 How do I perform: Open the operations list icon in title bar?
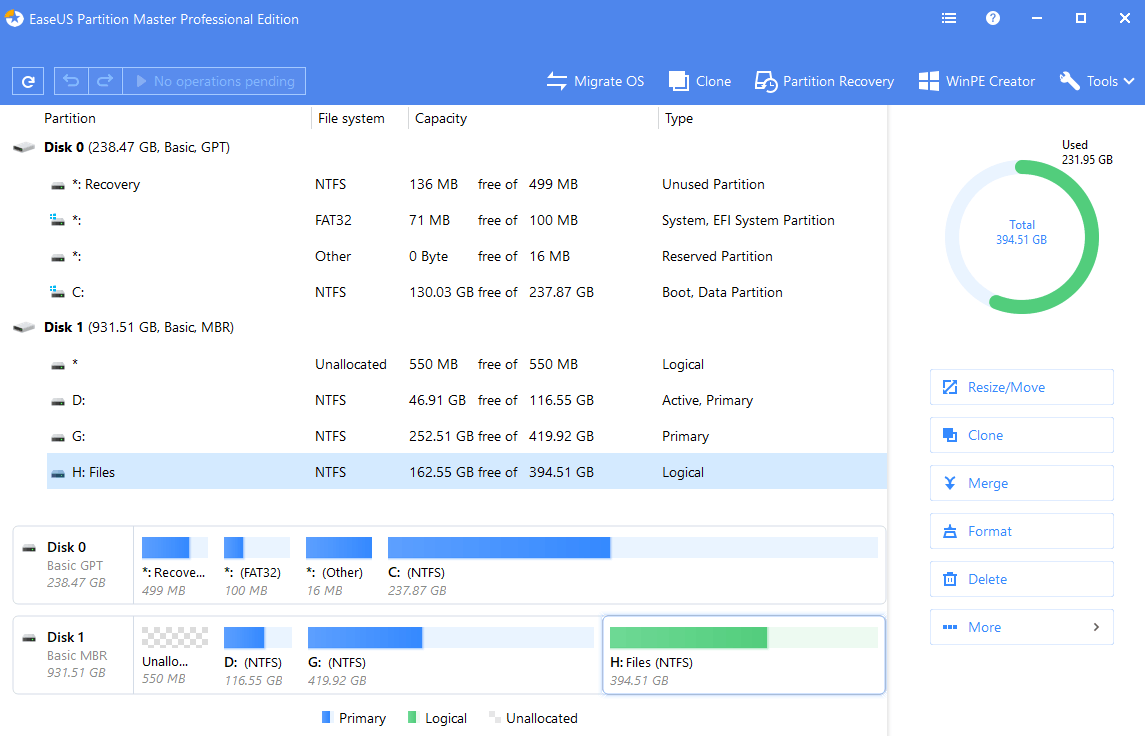coord(948,17)
